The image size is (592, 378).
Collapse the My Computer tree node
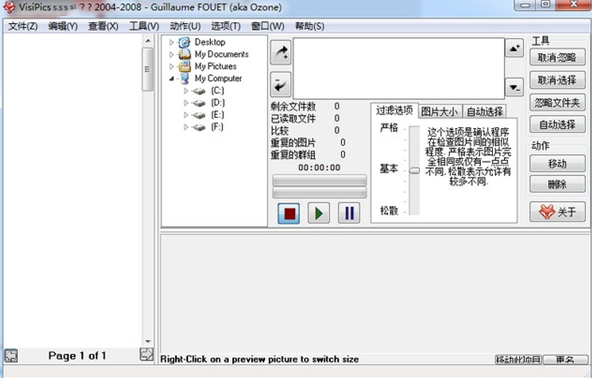[171, 79]
